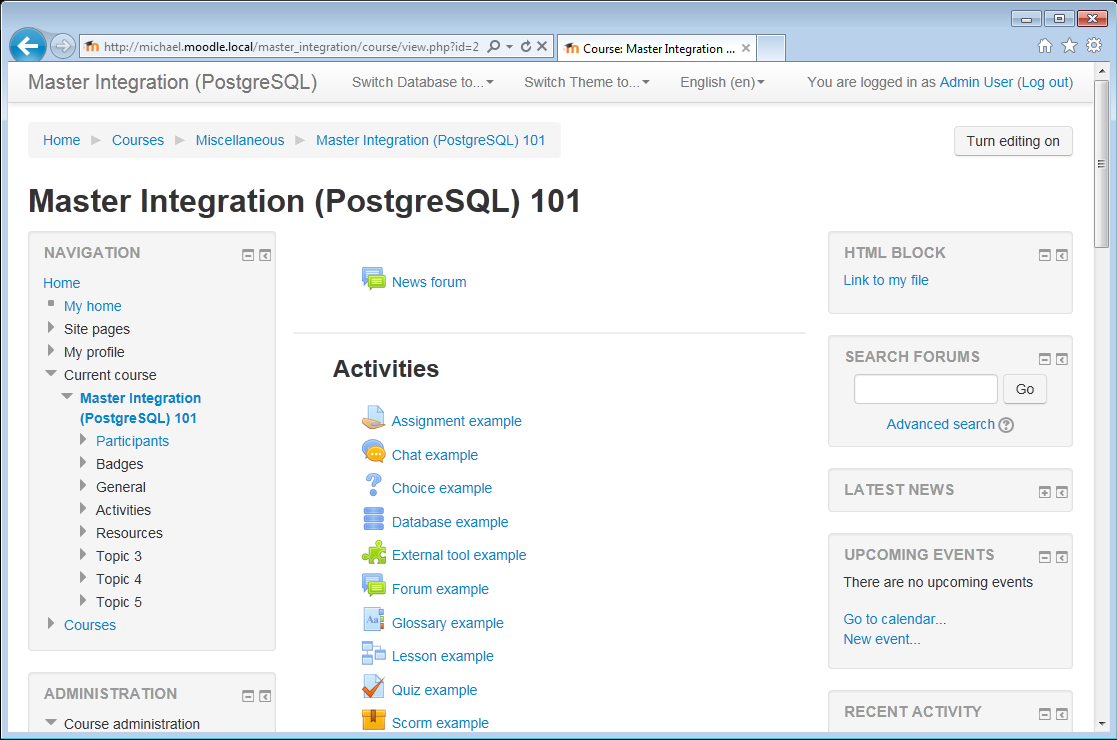
Task: Refresh the page in address bar
Action: 526,46
